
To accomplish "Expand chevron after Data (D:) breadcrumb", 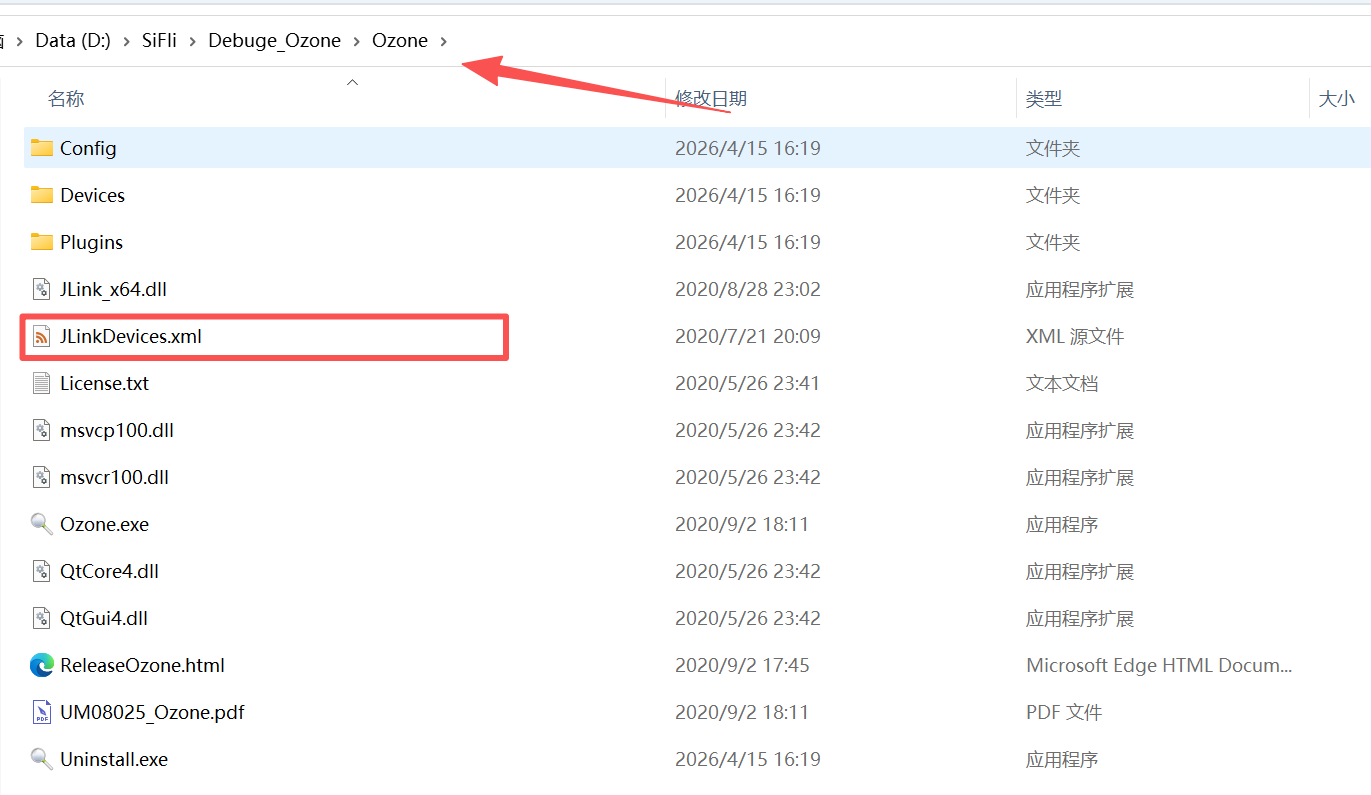I will click(127, 41).
